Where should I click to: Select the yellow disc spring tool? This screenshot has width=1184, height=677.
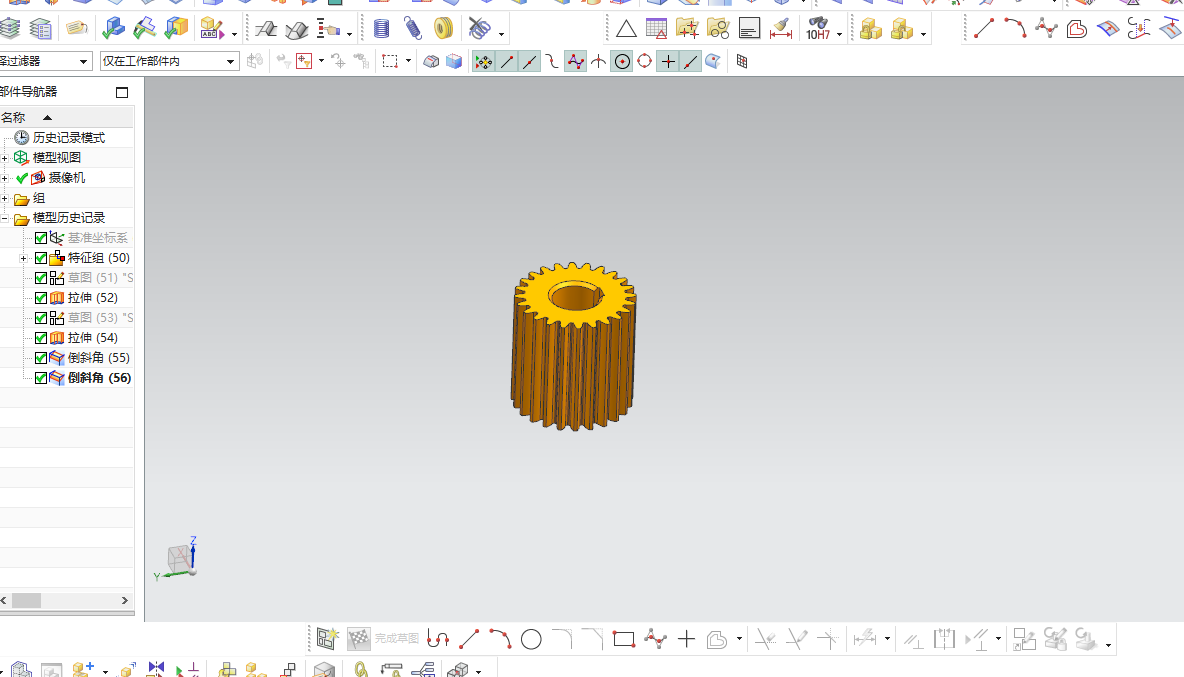(443, 29)
